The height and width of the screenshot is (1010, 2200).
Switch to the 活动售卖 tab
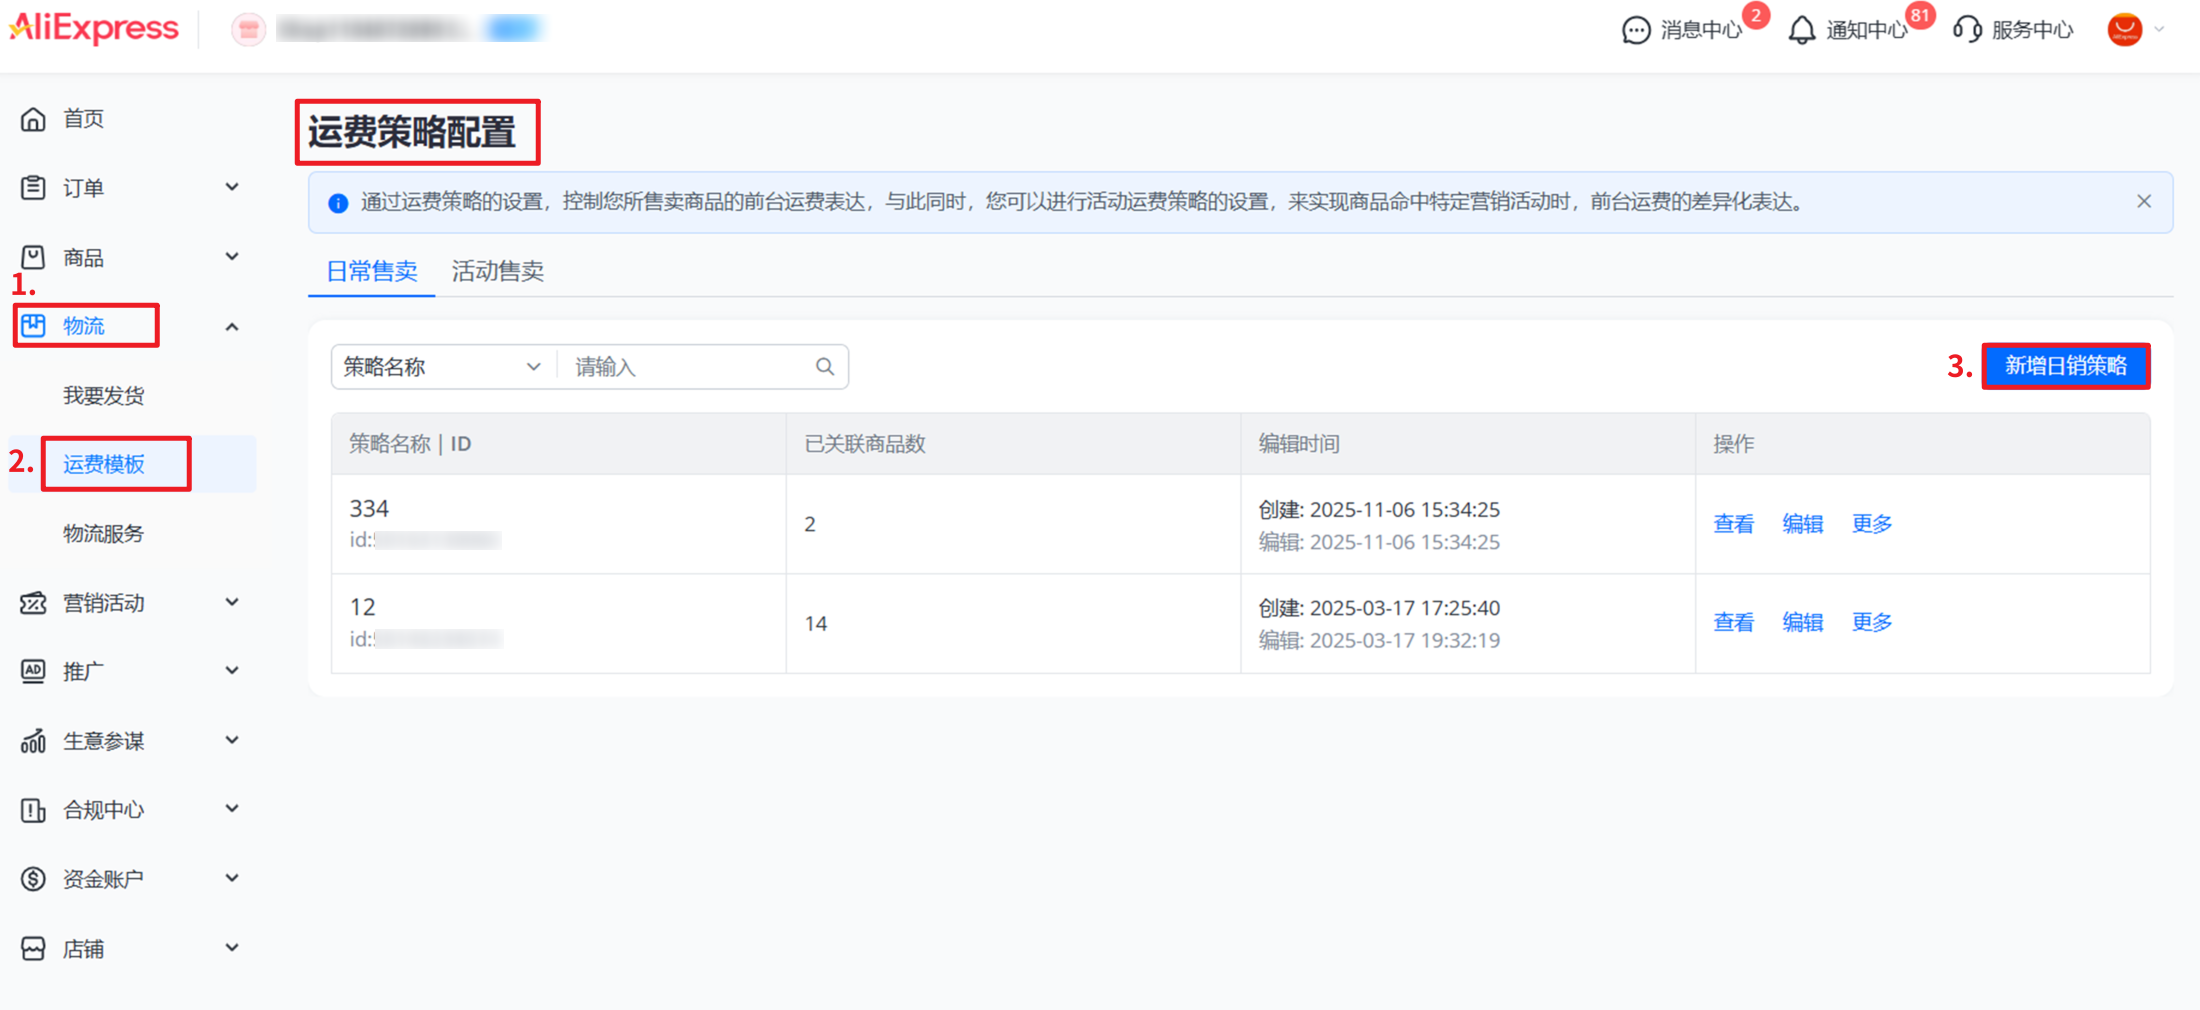click(x=497, y=271)
